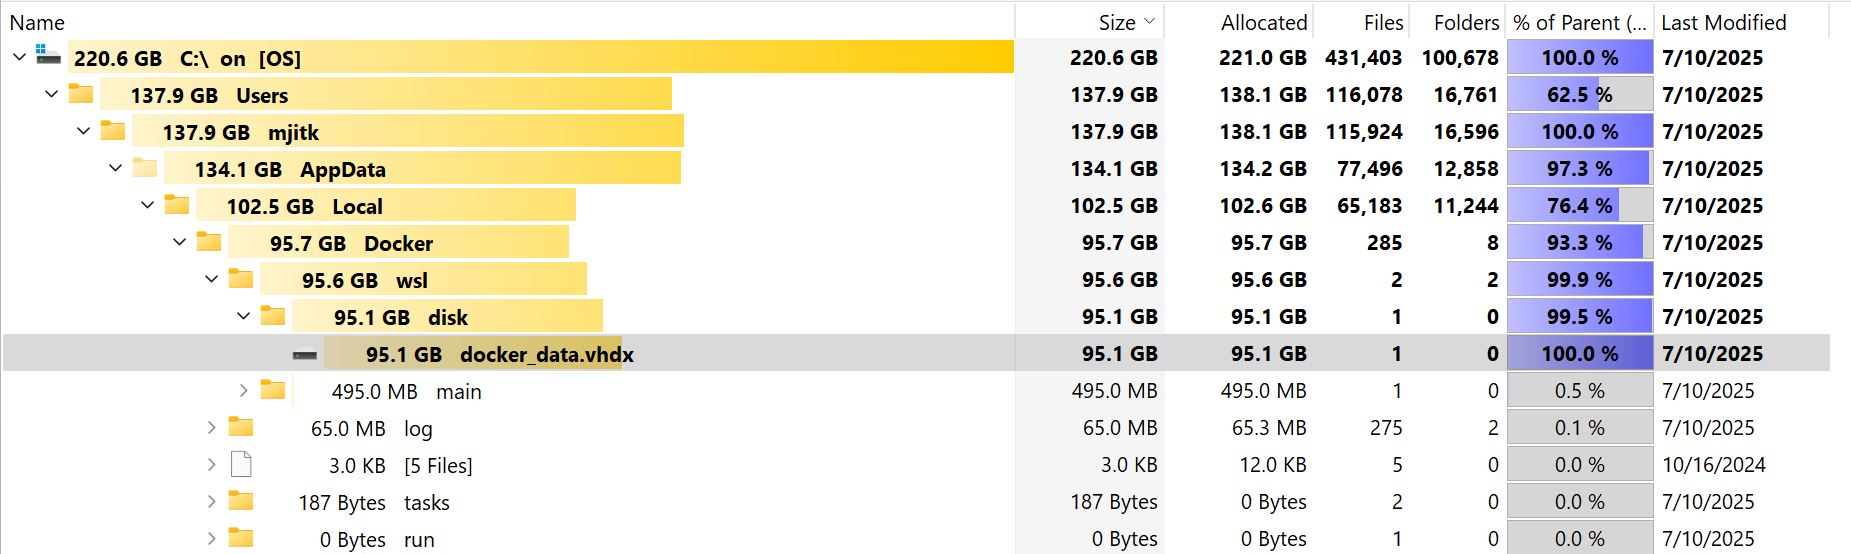Collapse the Docker folder tree node
Image resolution: width=1851 pixels, height=554 pixels.
coord(179,243)
